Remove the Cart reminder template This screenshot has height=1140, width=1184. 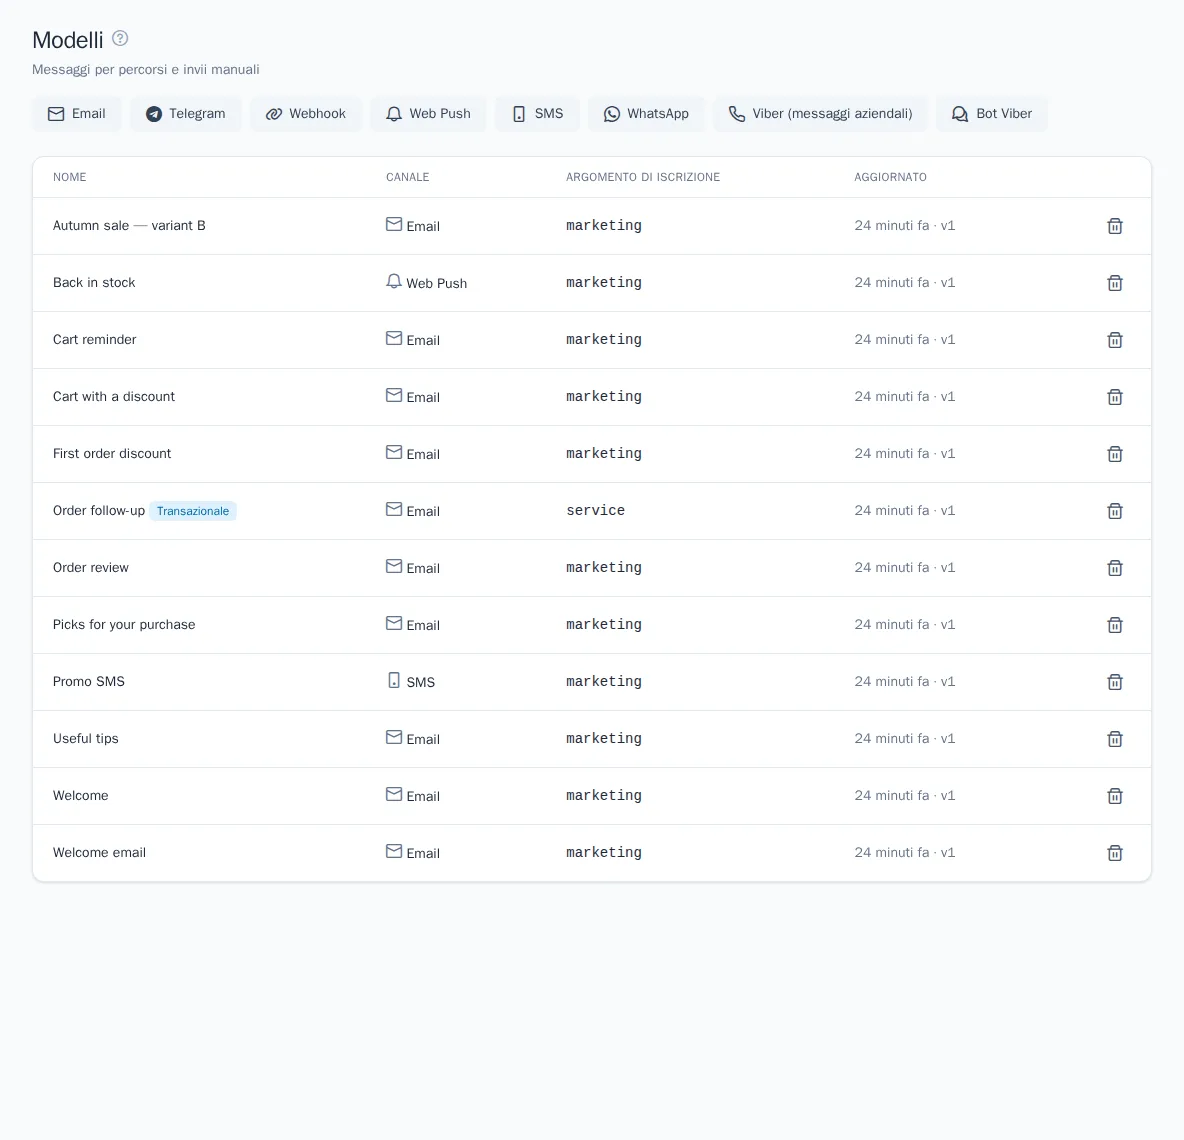[1115, 340]
